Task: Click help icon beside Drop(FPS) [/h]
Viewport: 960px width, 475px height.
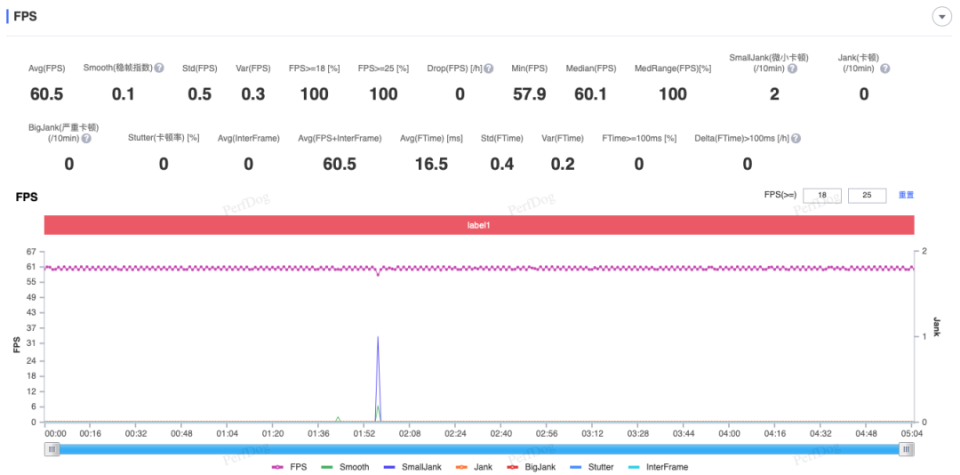Action: [x=489, y=69]
